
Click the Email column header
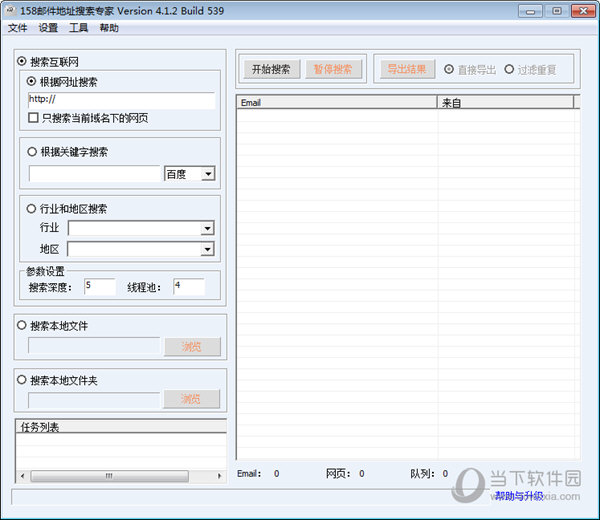[x=337, y=102]
